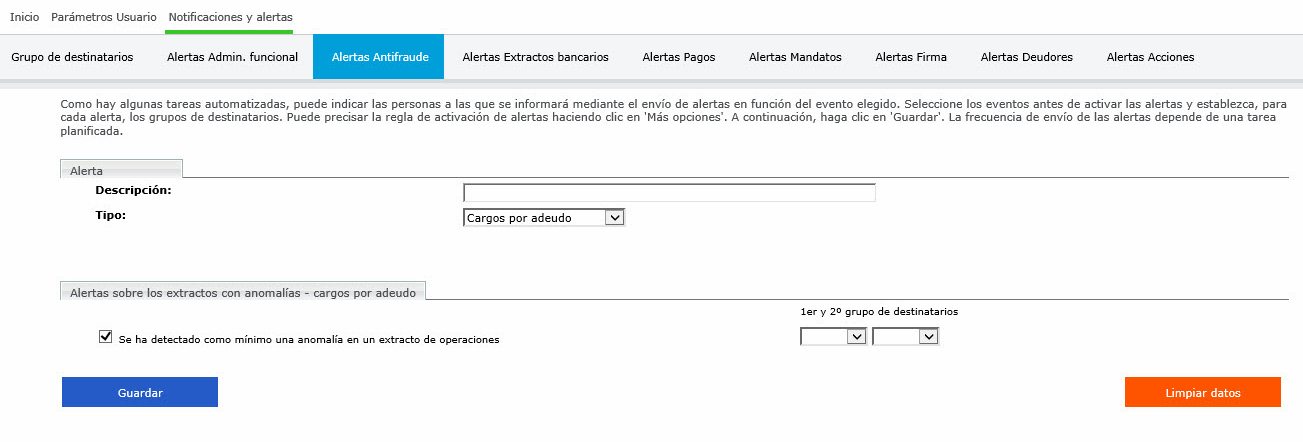1303x442 pixels.
Task: Open the Alertas Firma tab
Action: pyautogui.click(x=910, y=57)
